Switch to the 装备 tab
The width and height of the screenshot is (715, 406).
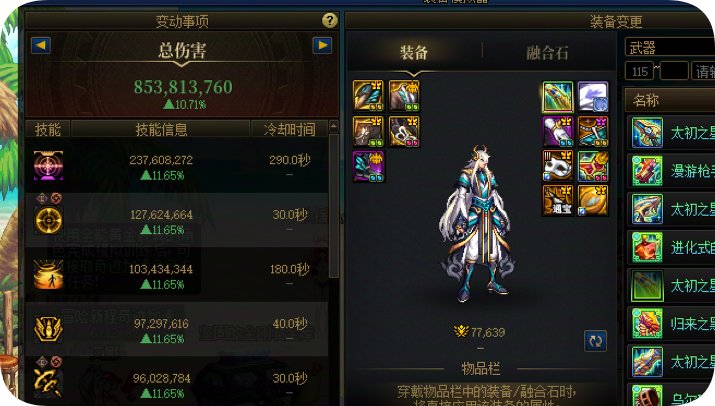(414, 52)
